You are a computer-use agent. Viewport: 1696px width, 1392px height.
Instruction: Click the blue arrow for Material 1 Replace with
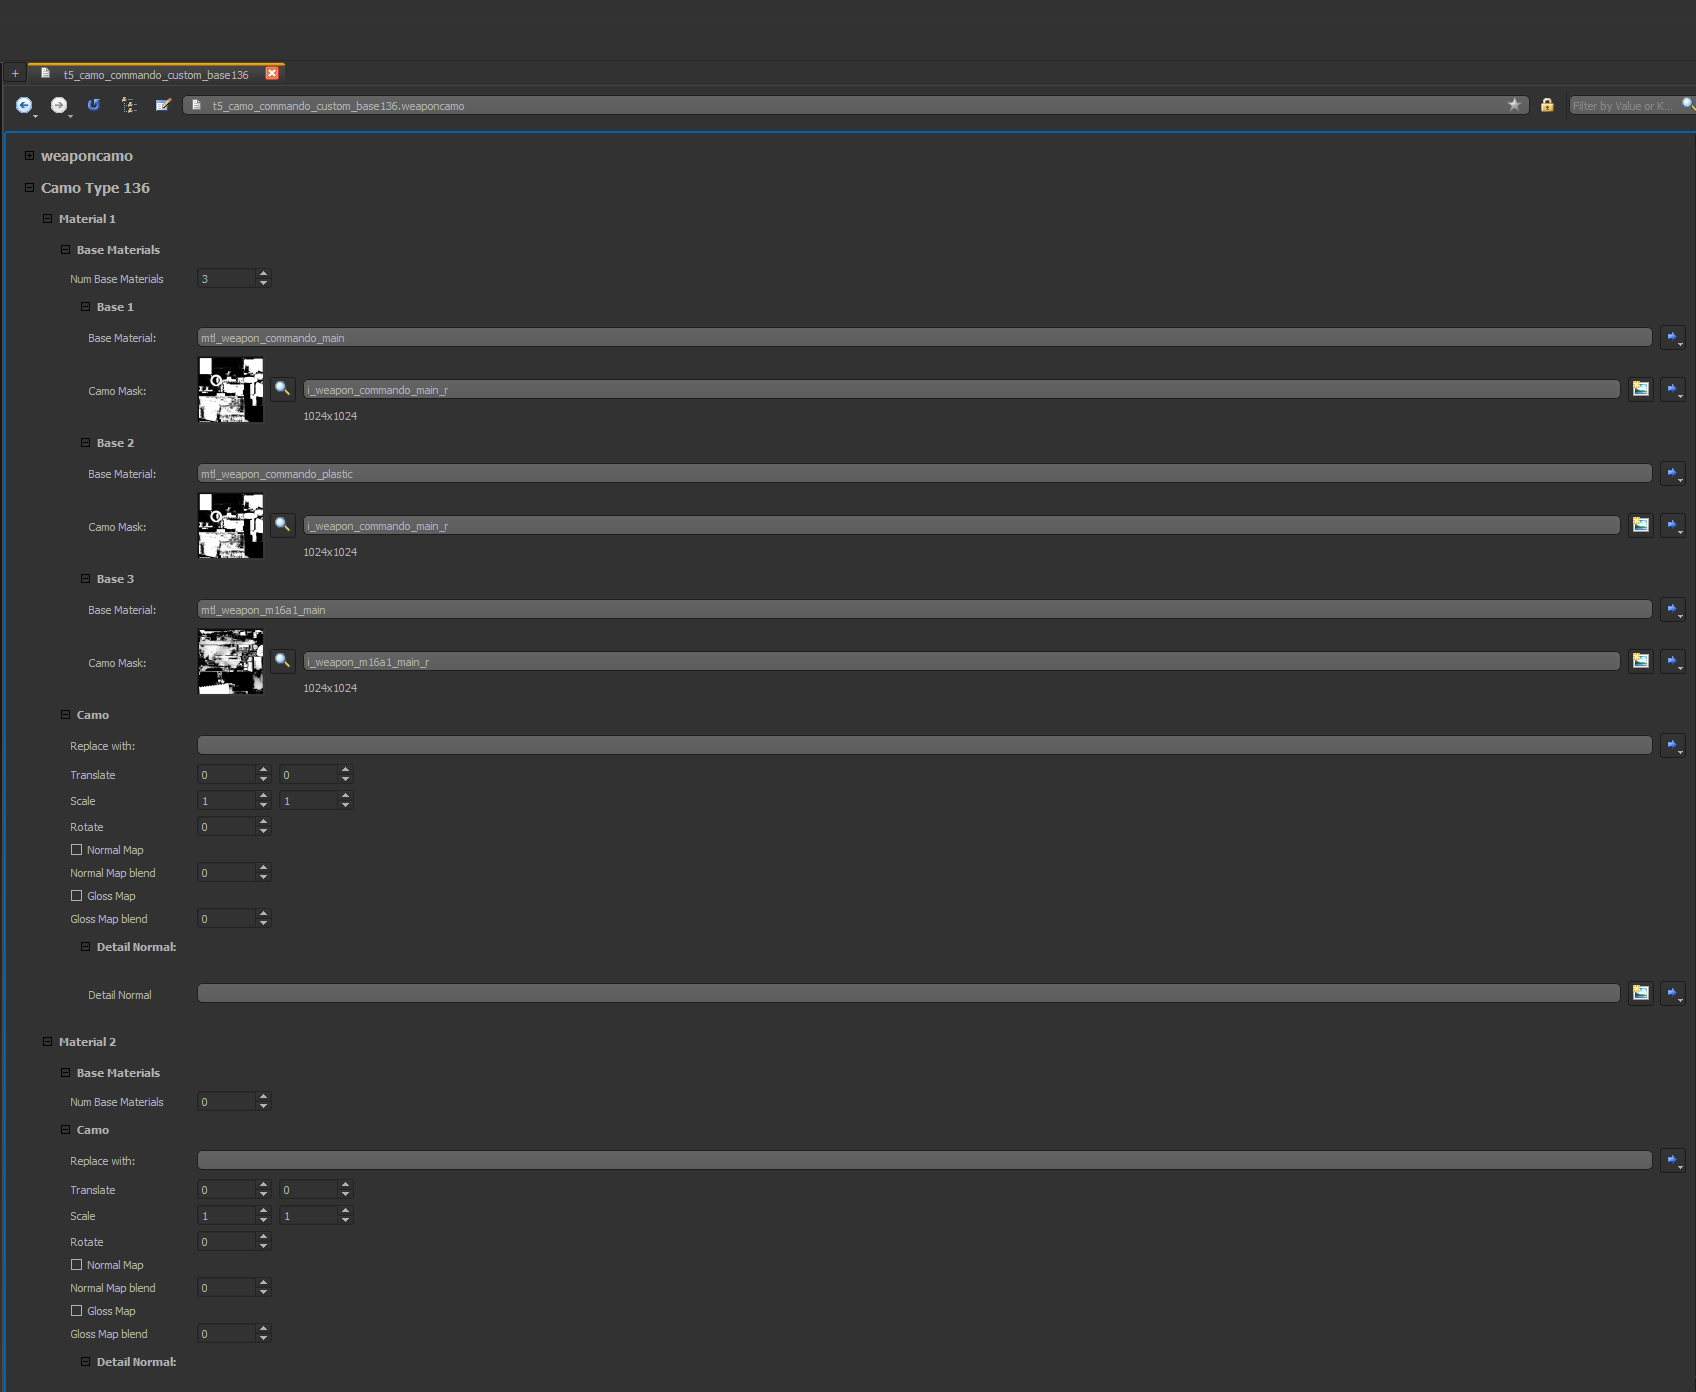[x=1673, y=745]
